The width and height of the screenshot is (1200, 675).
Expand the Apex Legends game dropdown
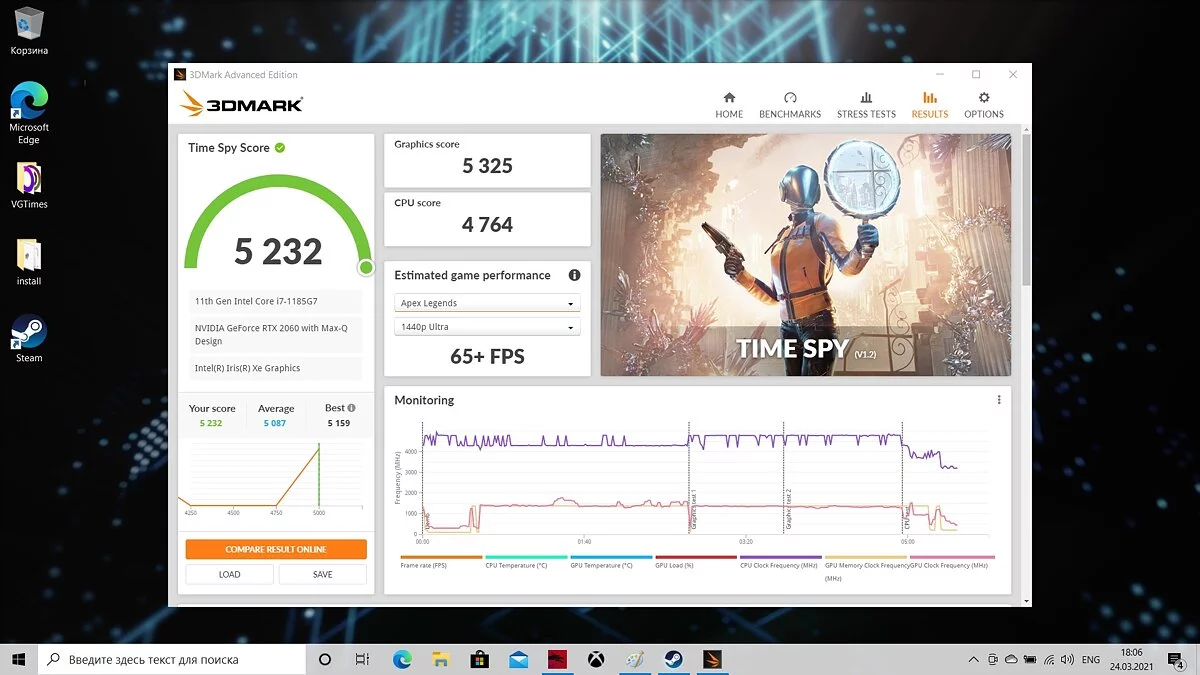[487, 303]
